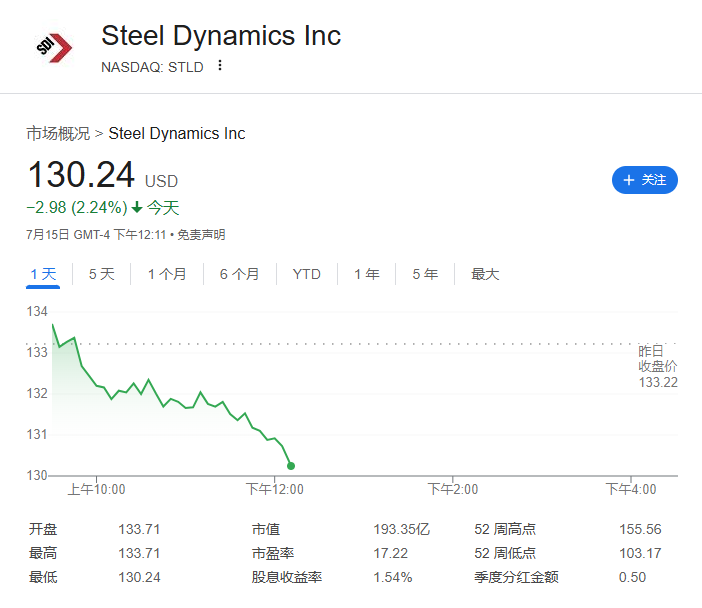Switch to the 1 个月 tab

[x=167, y=274]
